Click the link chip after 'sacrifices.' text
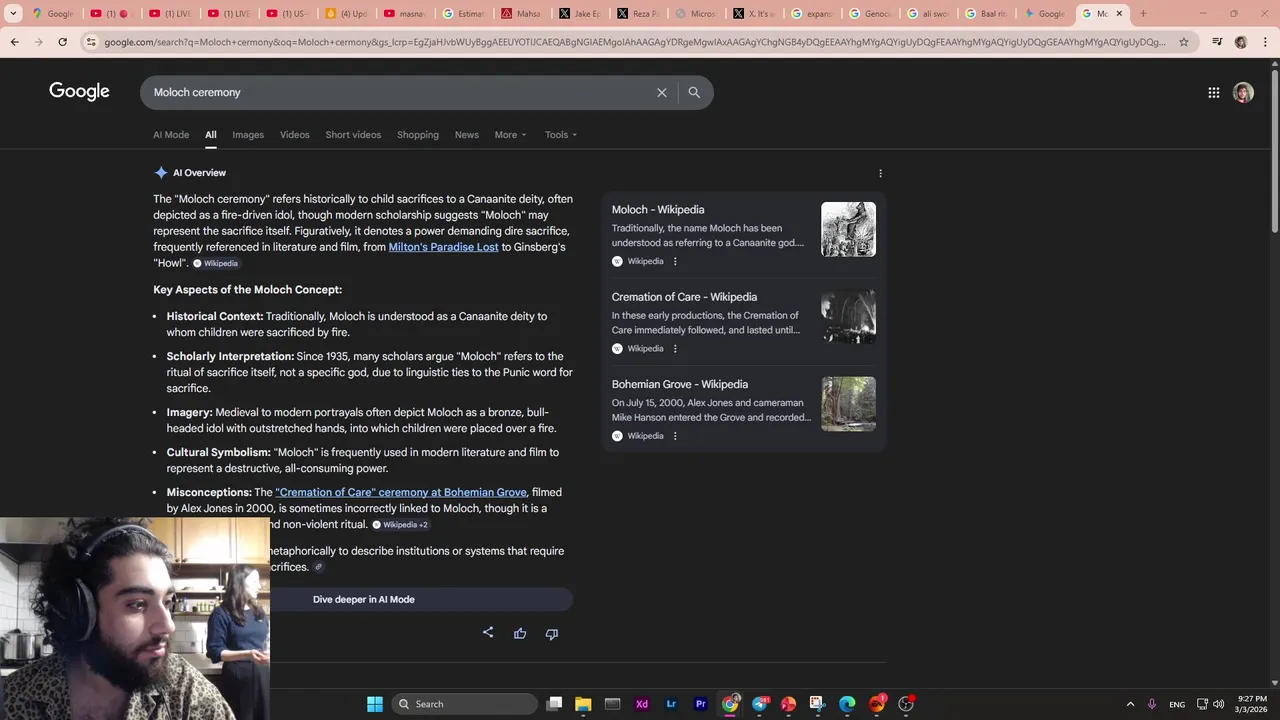Screen dimensions: 1280x720 (x=318, y=567)
